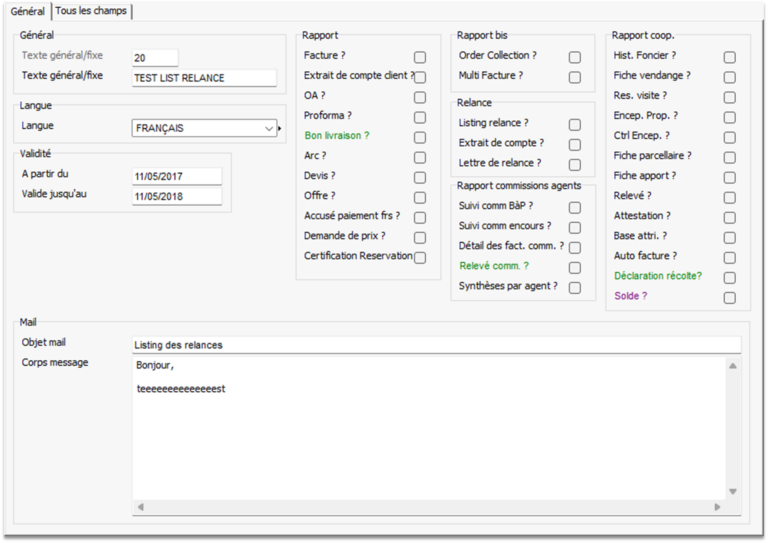Enable the Lettre de relance ? checkbox
Screen dimensions: 768x543
coord(575,165)
